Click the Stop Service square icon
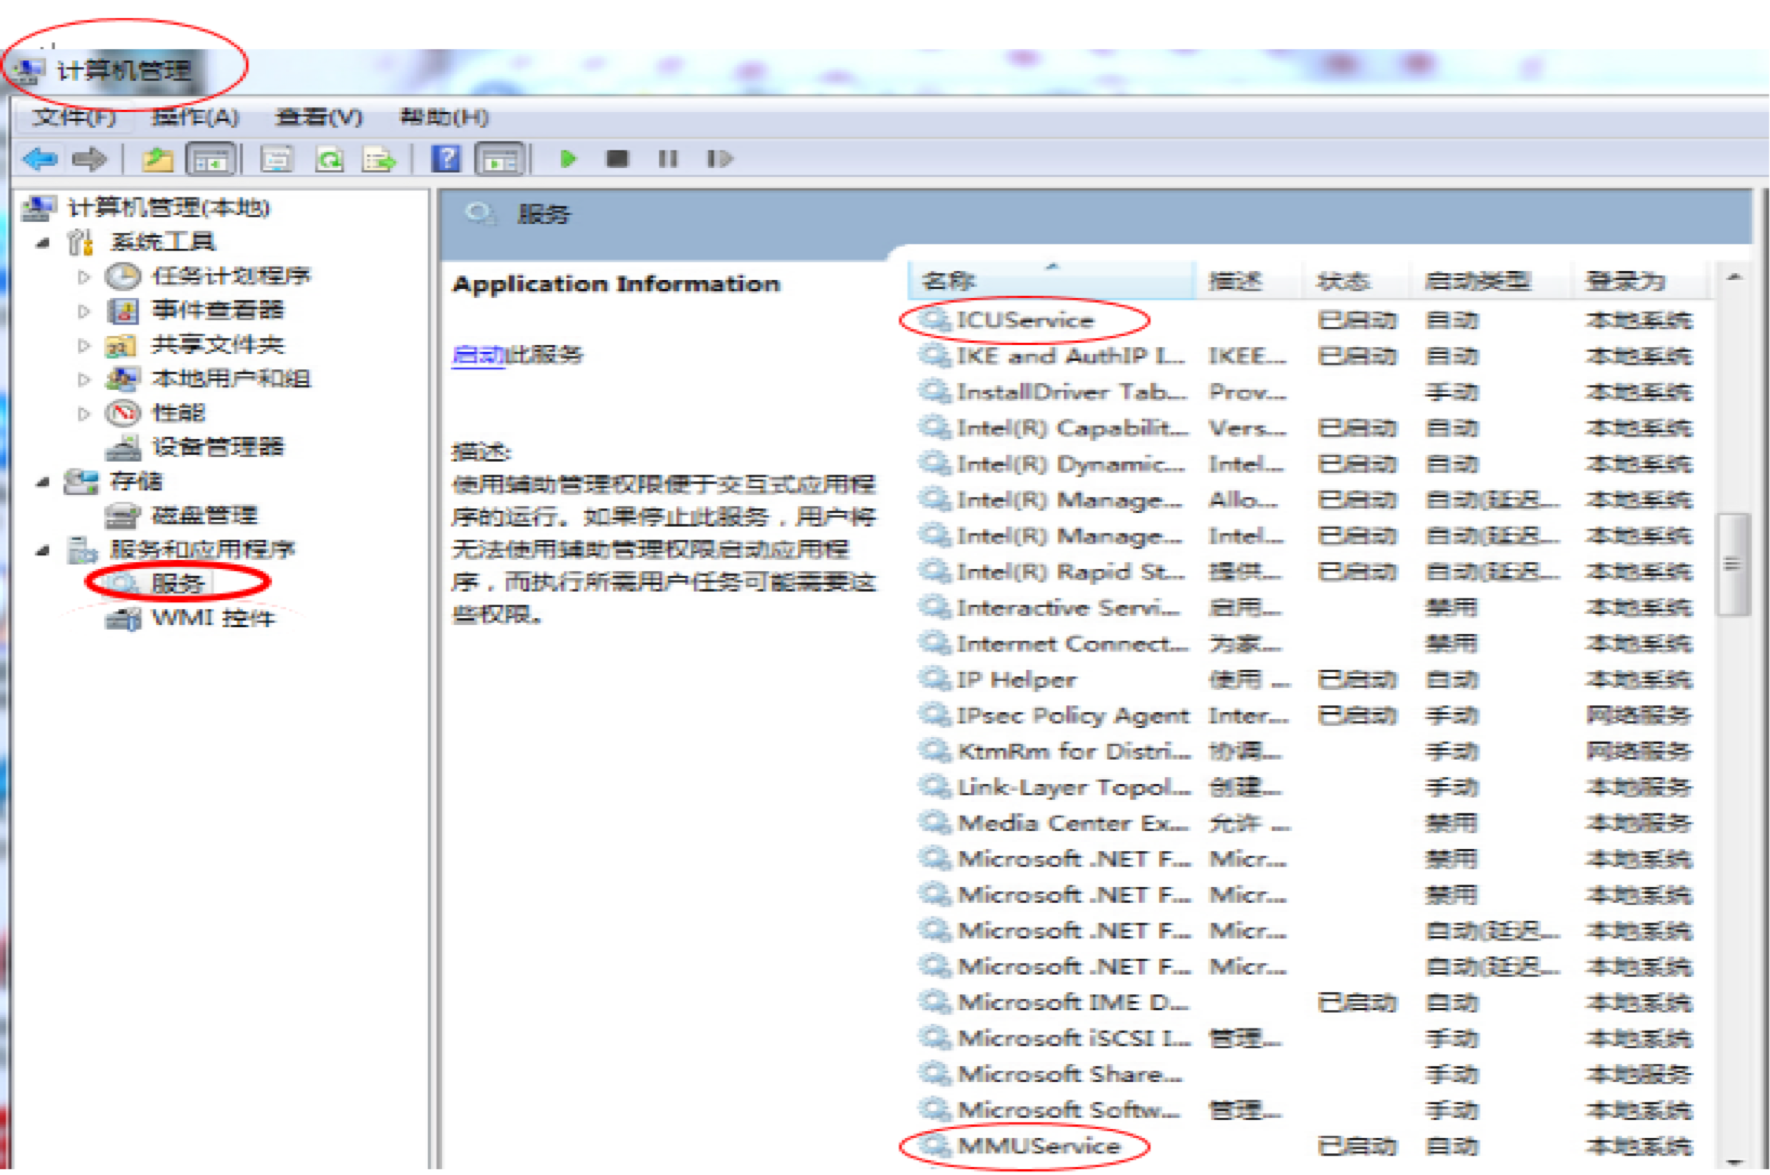Screen dimensions: 1770x1175 (618, 158)
